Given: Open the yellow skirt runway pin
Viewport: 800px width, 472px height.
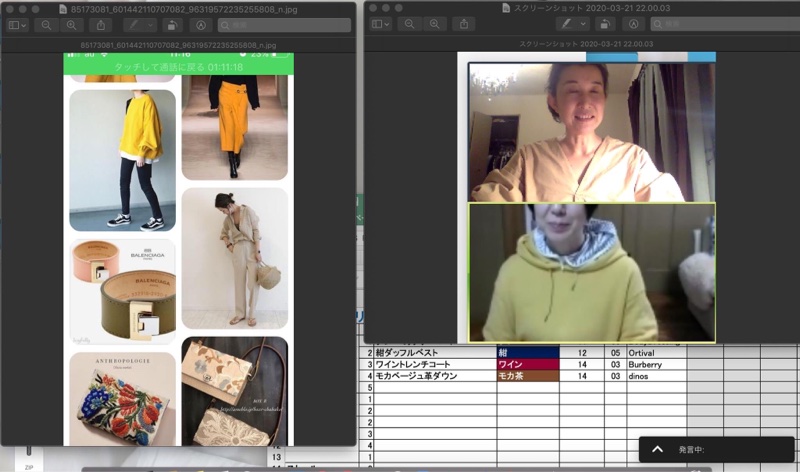Looking at the screenshot, I should click(x=235, y=128).
